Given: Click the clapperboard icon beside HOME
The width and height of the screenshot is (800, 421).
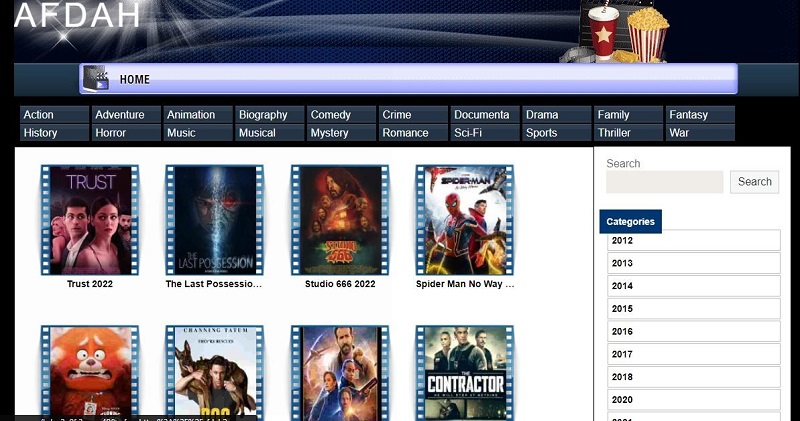Looking at the screenshot, I should [96, 79].
